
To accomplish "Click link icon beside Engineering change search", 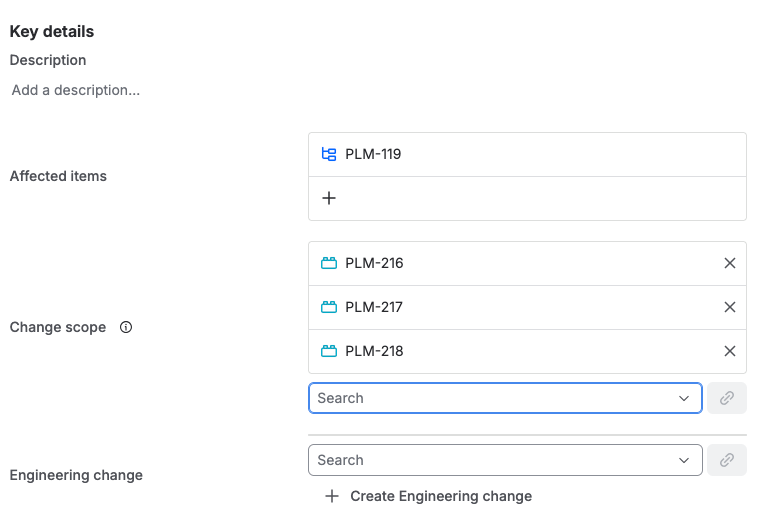I will (726, 460).
